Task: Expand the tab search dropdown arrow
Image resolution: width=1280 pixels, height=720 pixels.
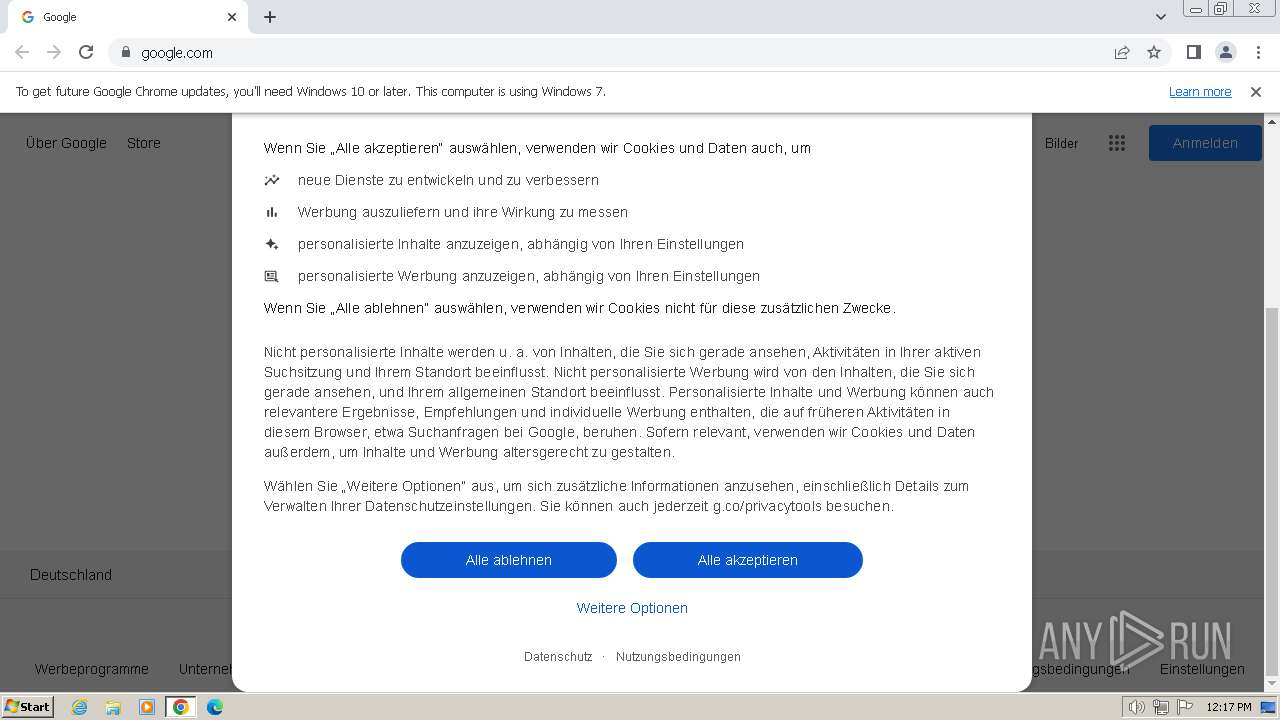Action: click(1160, 17)
